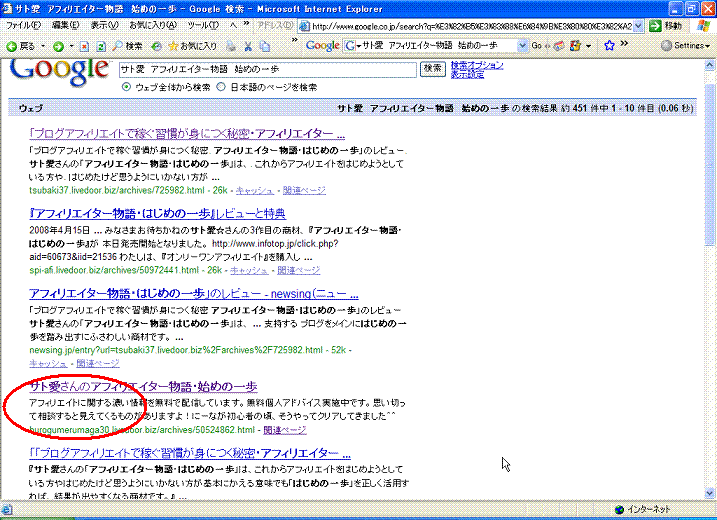Open the 検索オプション link
Viewport: 717px width, 520px height.
pos(477,65)
